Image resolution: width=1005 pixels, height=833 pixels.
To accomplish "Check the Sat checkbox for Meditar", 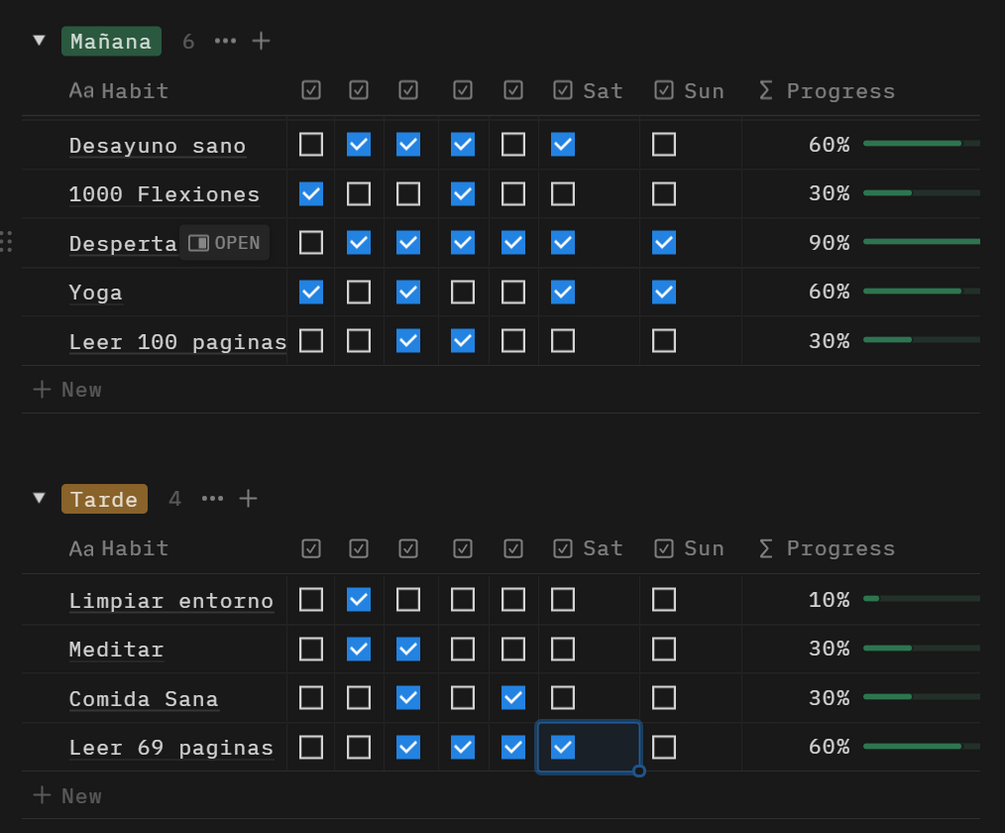I will pos(563,649).
